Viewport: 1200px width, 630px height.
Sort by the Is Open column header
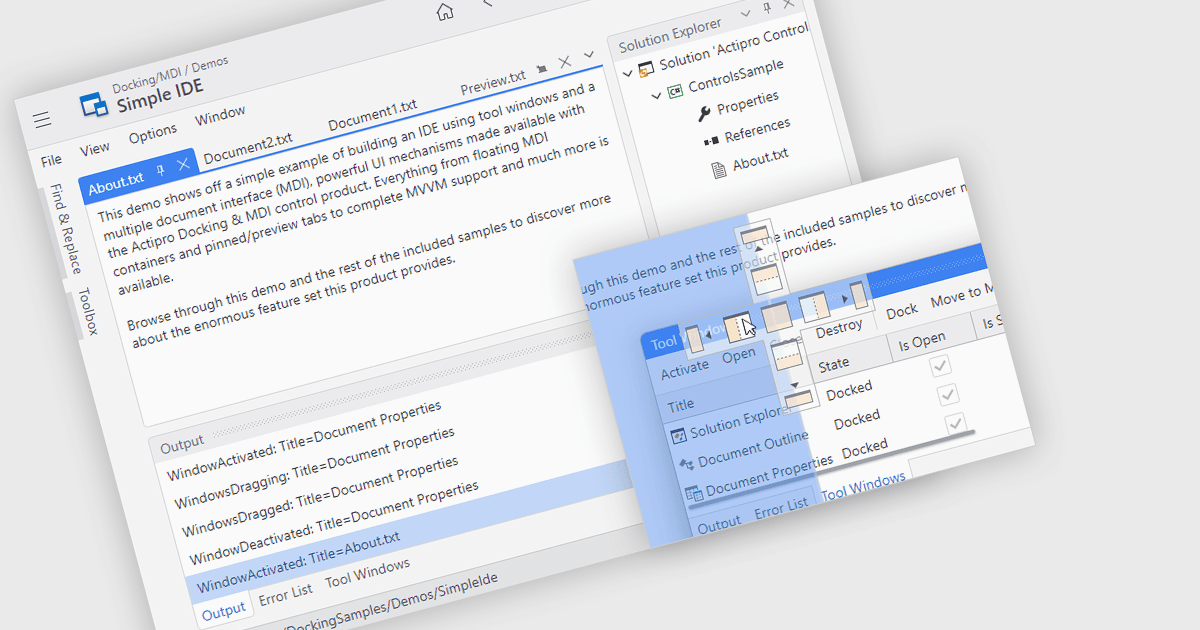921,340
